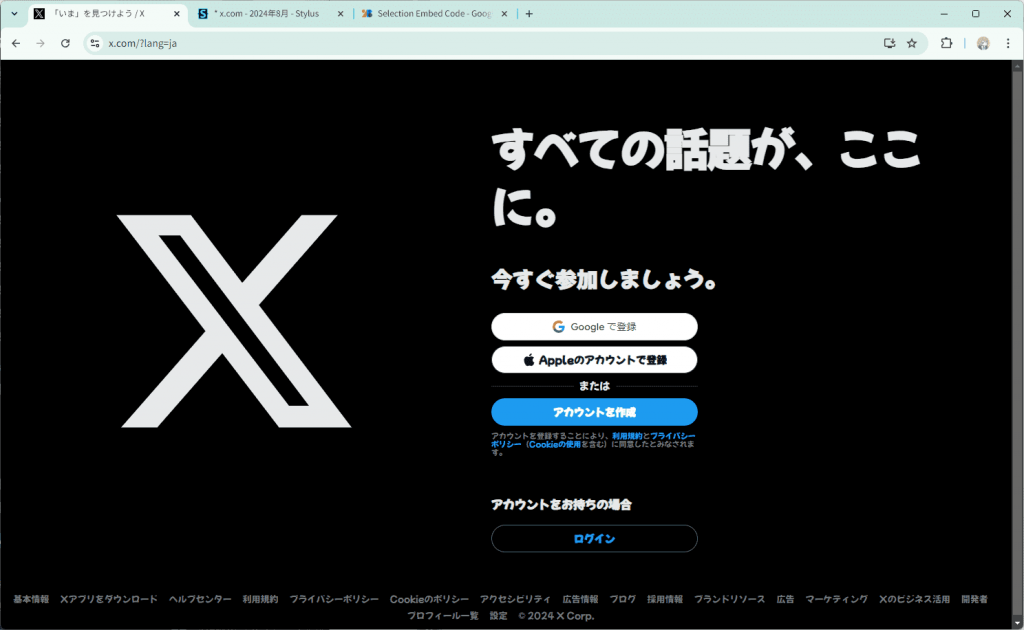
Task: Minimize the browser window
Action: click(944, 14)
